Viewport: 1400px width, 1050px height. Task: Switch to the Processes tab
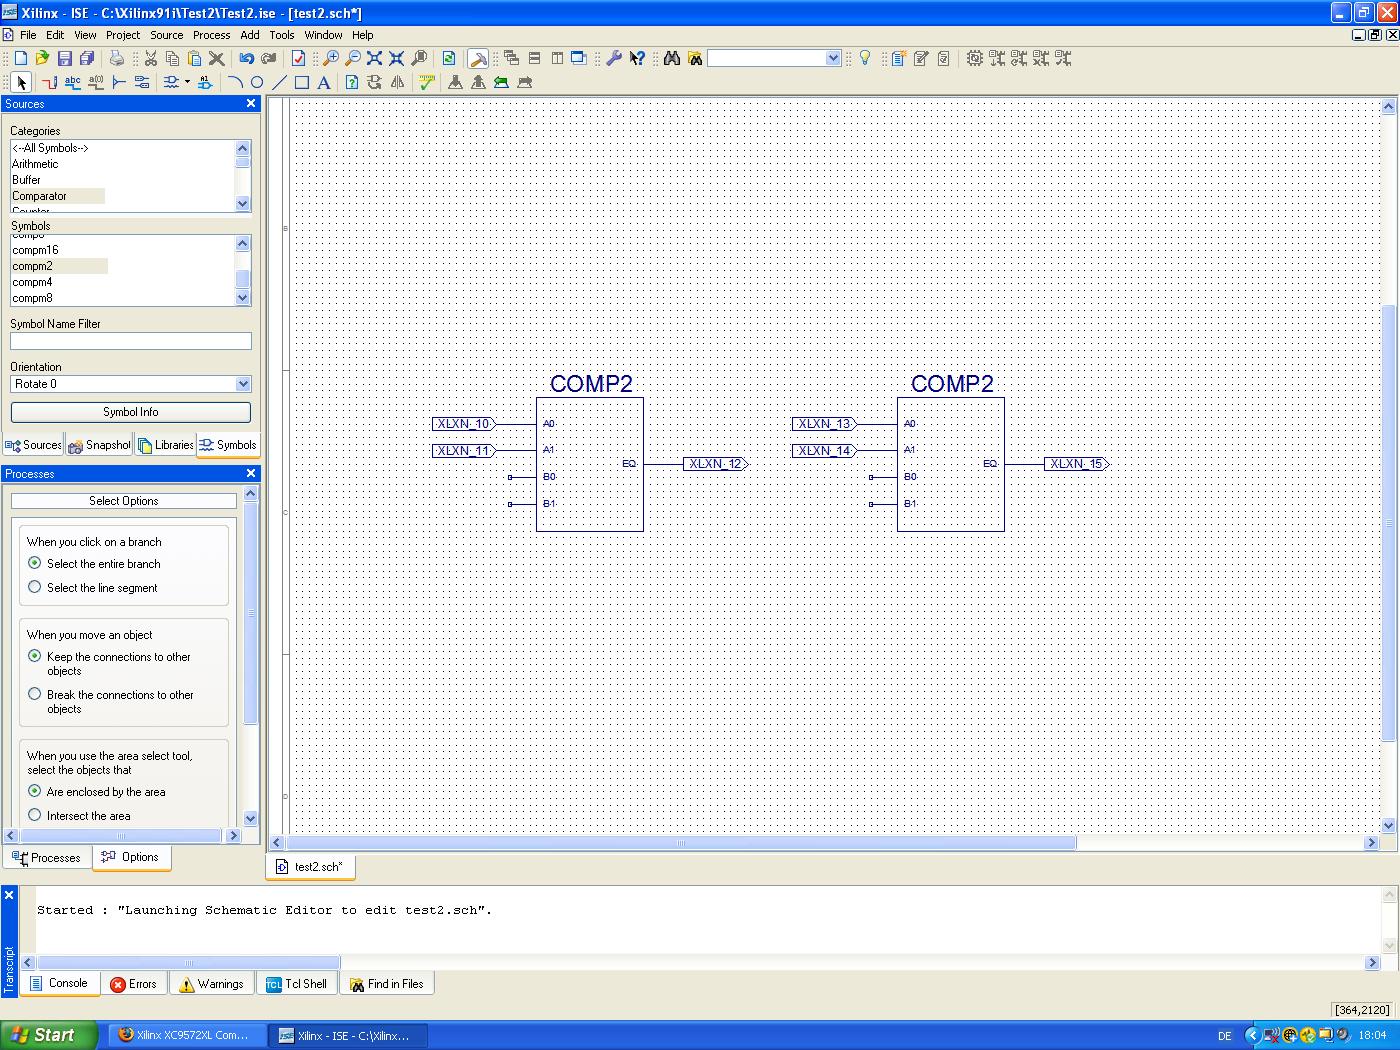click(x=46, y=858)
